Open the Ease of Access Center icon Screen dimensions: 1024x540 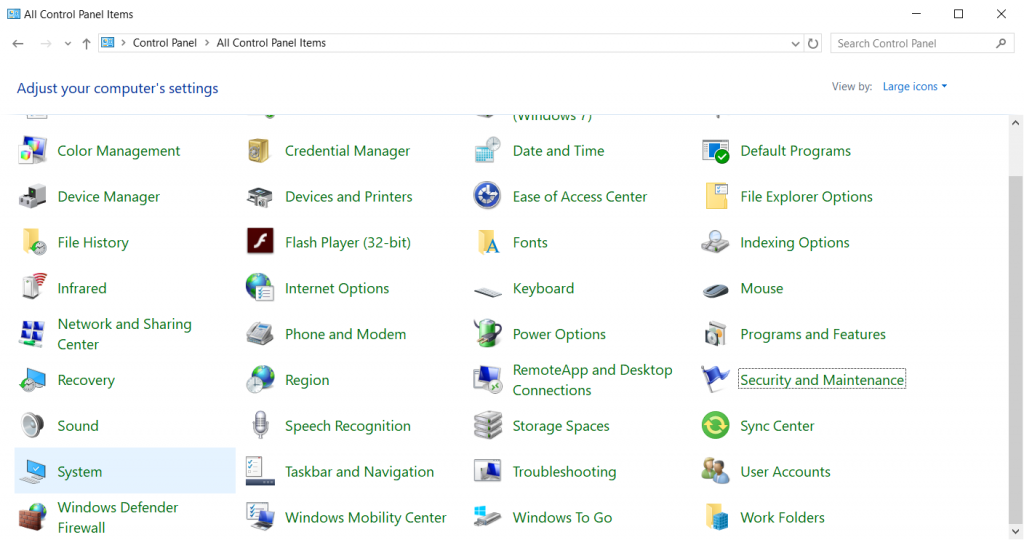click(x=487, y=196)
